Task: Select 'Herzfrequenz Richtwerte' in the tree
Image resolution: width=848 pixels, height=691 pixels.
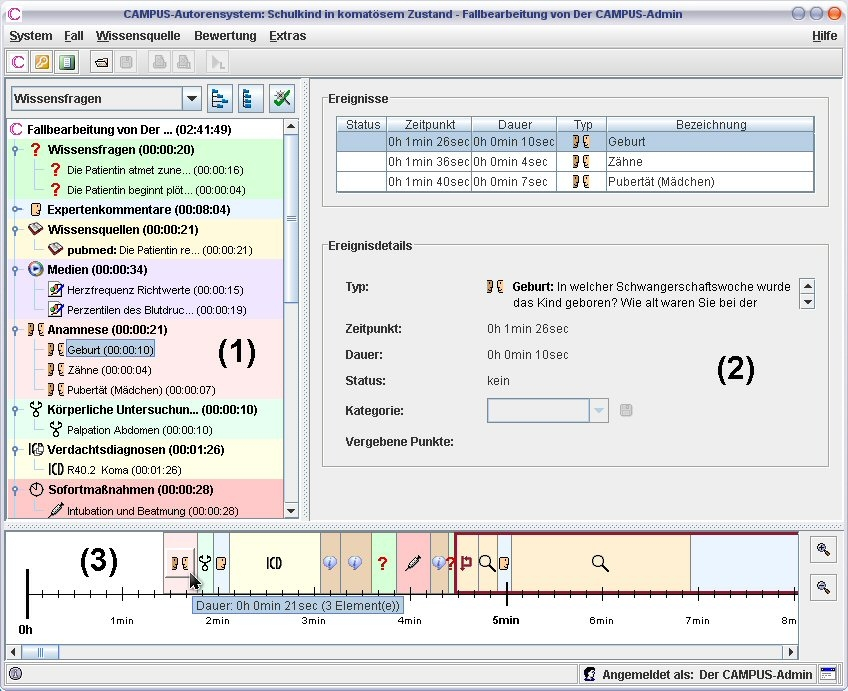Action: tap(155, 290)
